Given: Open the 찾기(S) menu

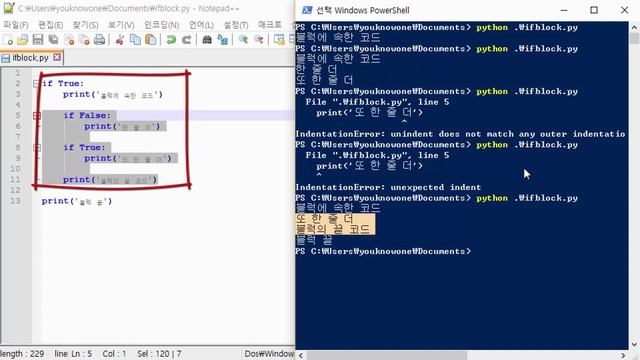Looking at the screenshot, I should coord(85,25).
